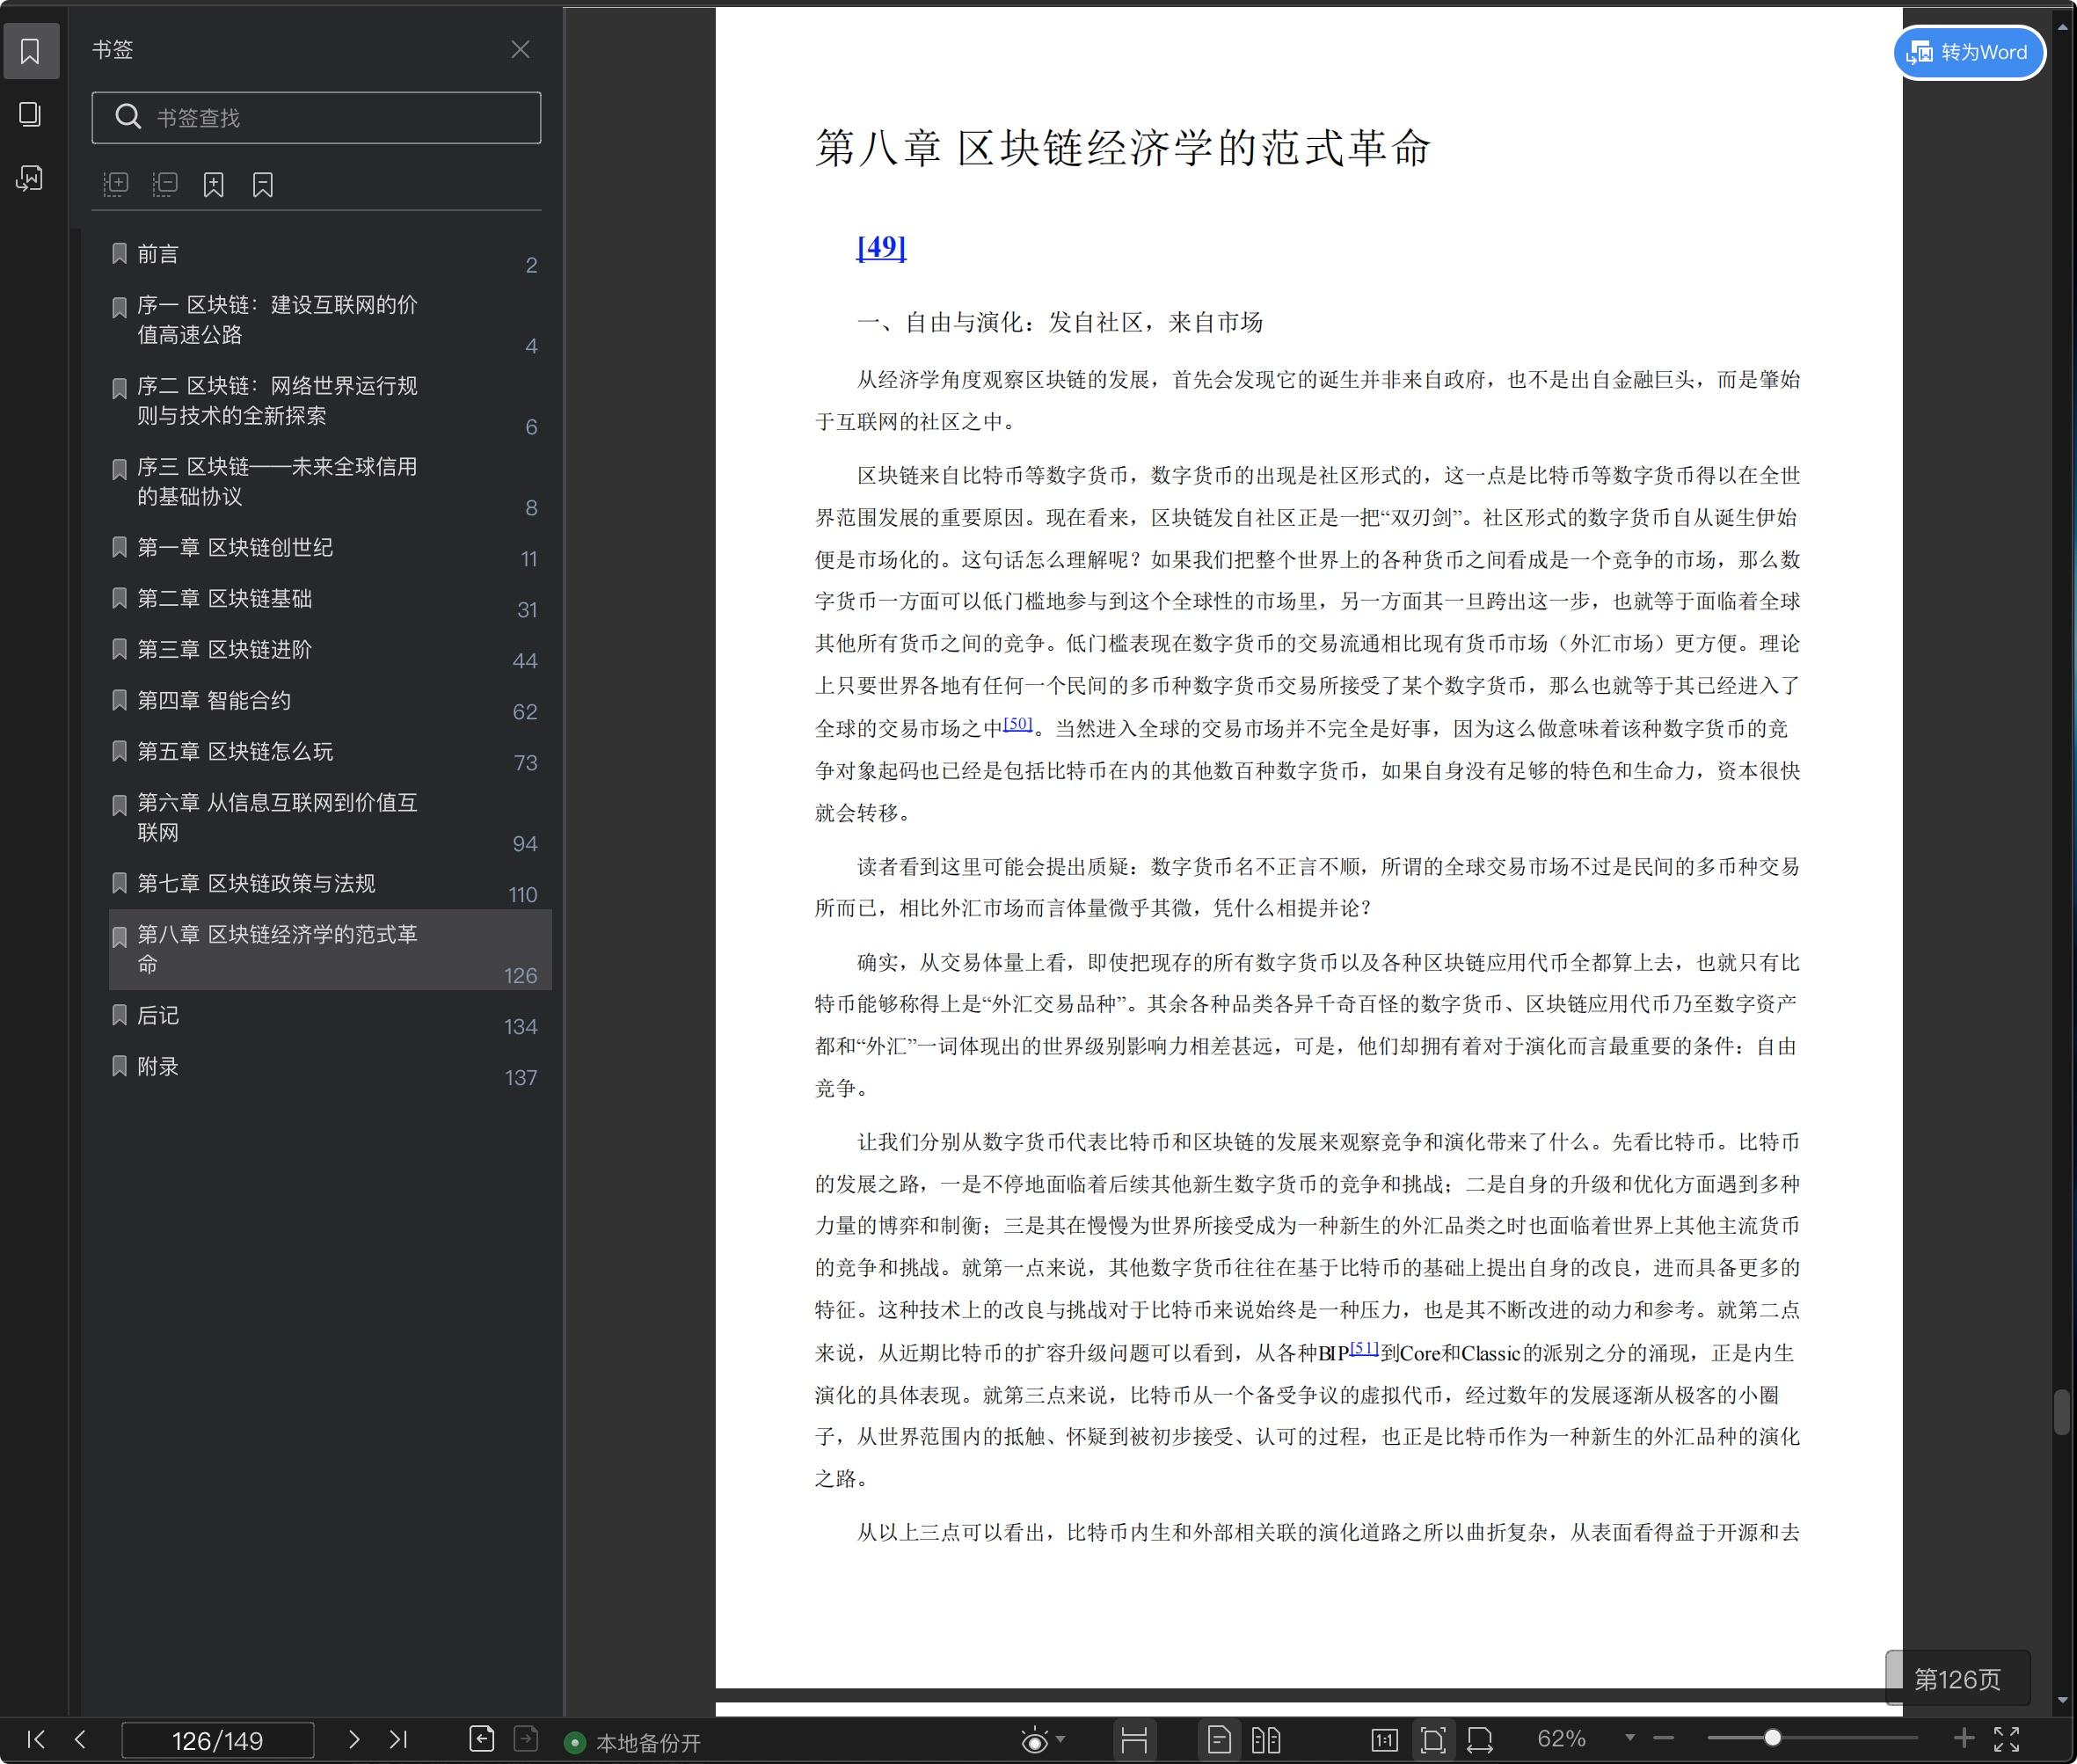
Task: Open the bookmarks panel icon in sidebar
Action: point(31,51)
